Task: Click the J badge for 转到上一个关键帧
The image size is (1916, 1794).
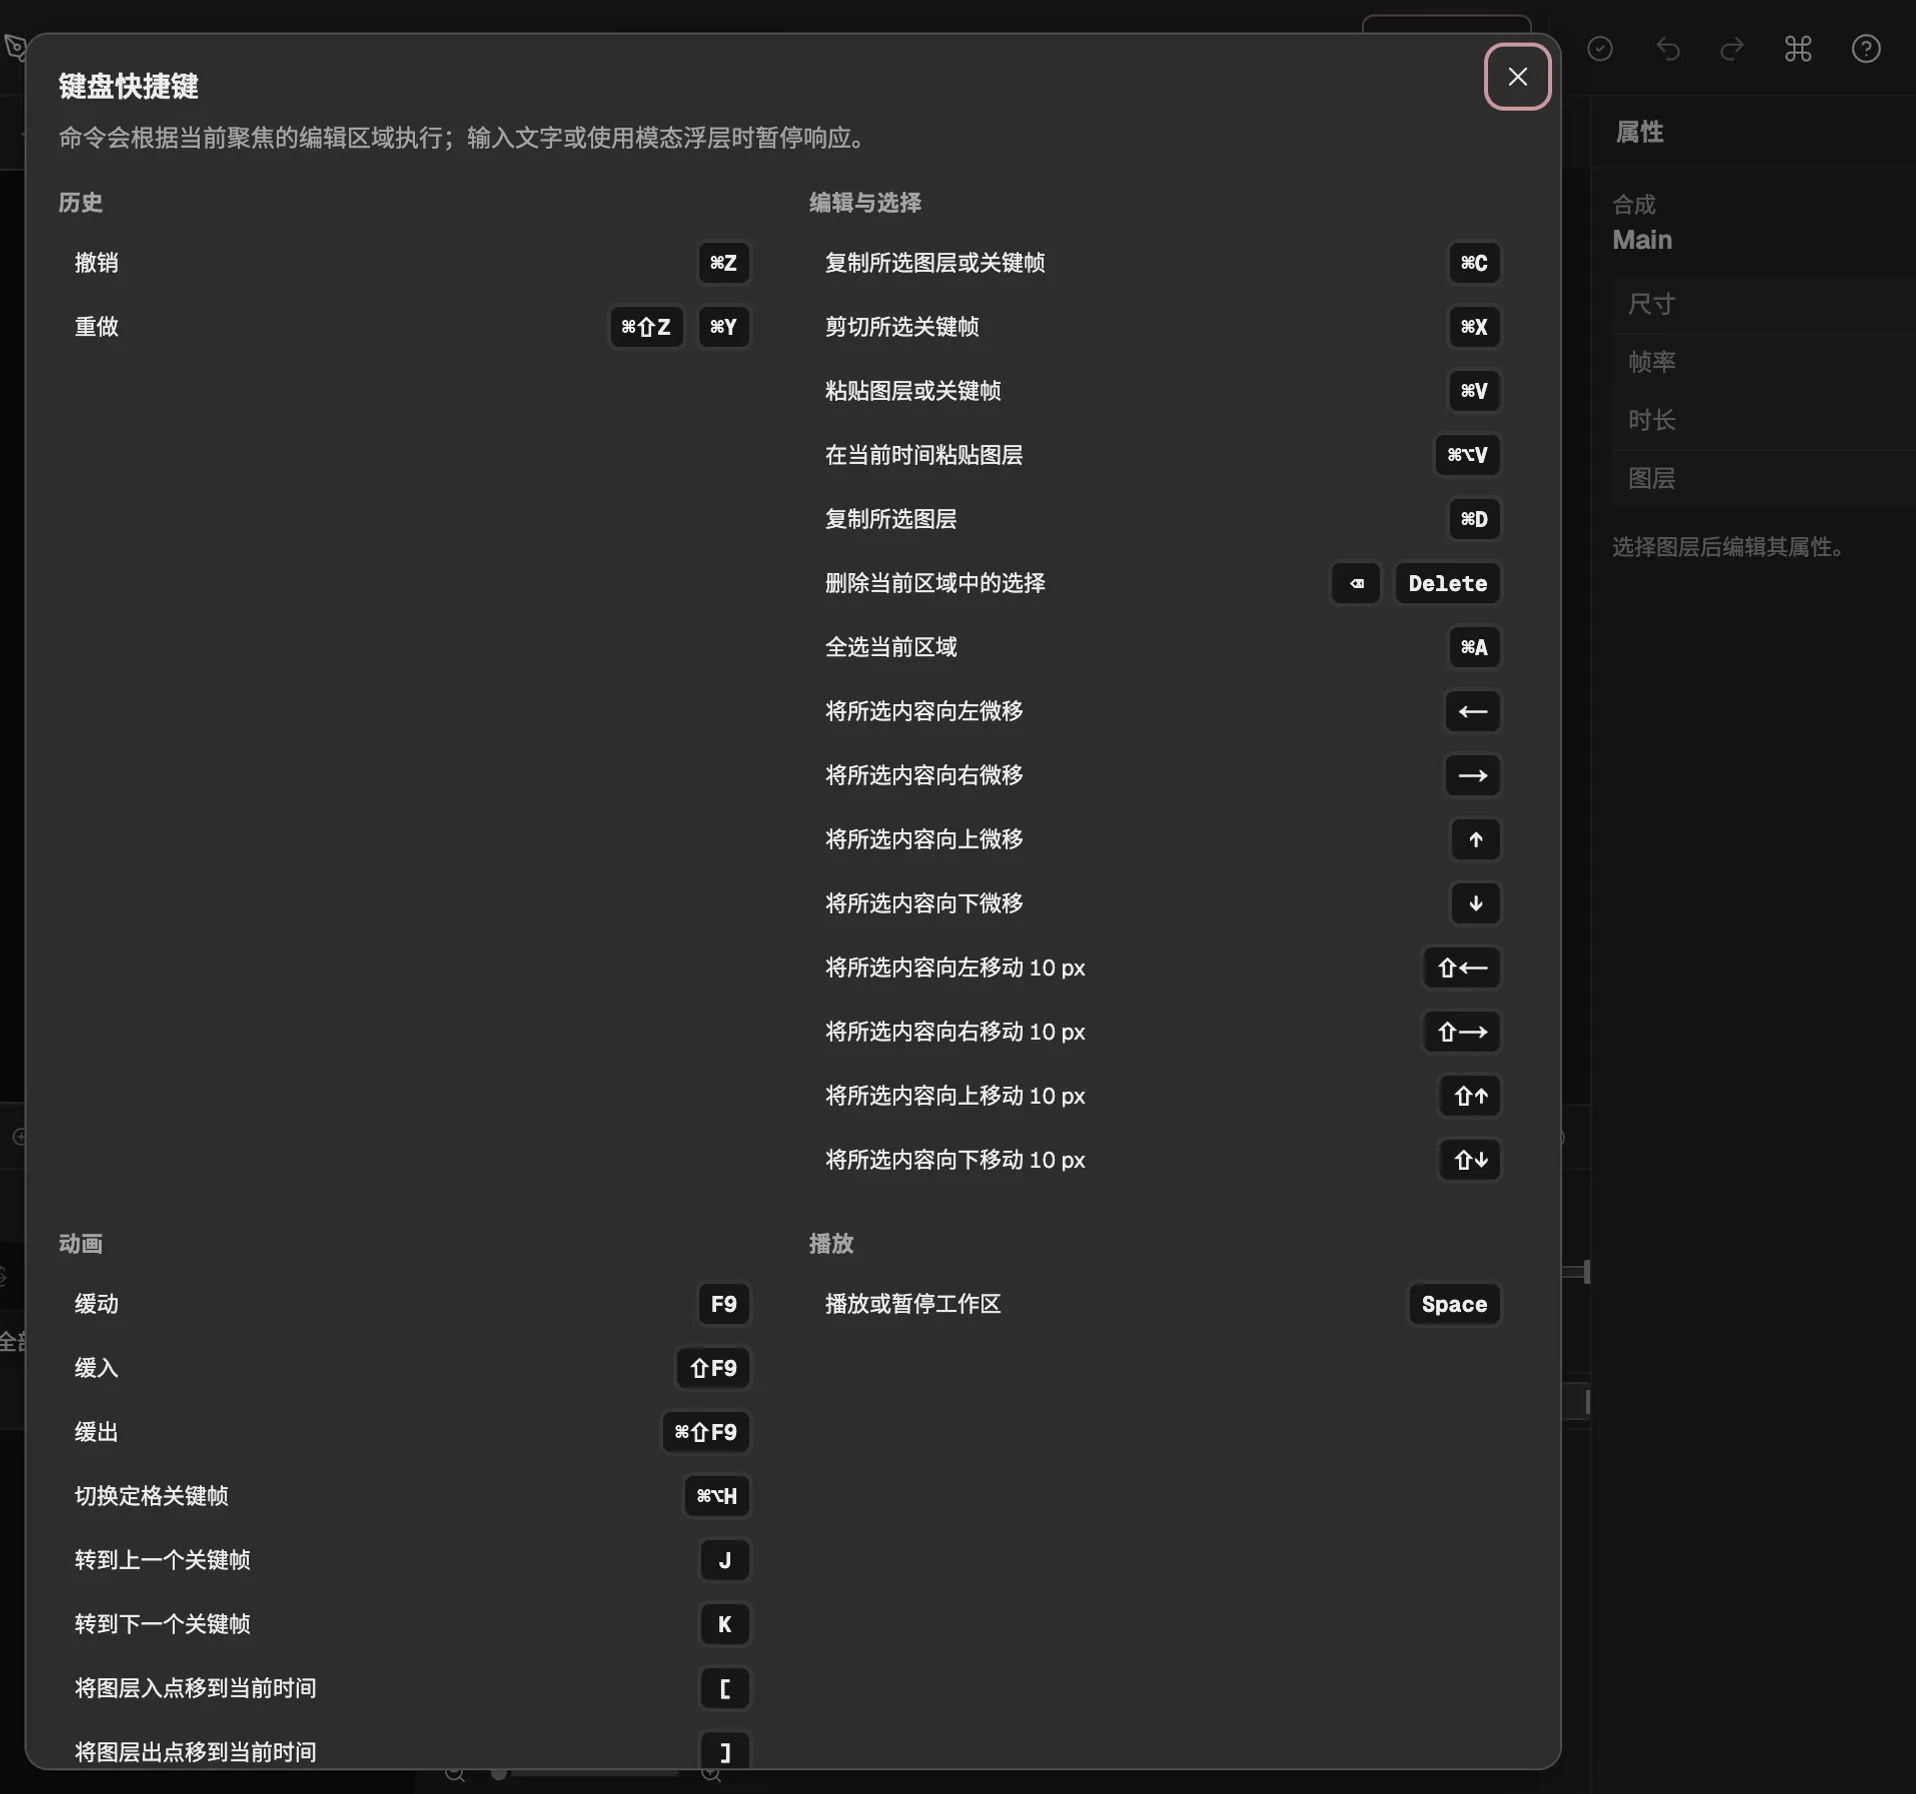Action: [724, 1560]
